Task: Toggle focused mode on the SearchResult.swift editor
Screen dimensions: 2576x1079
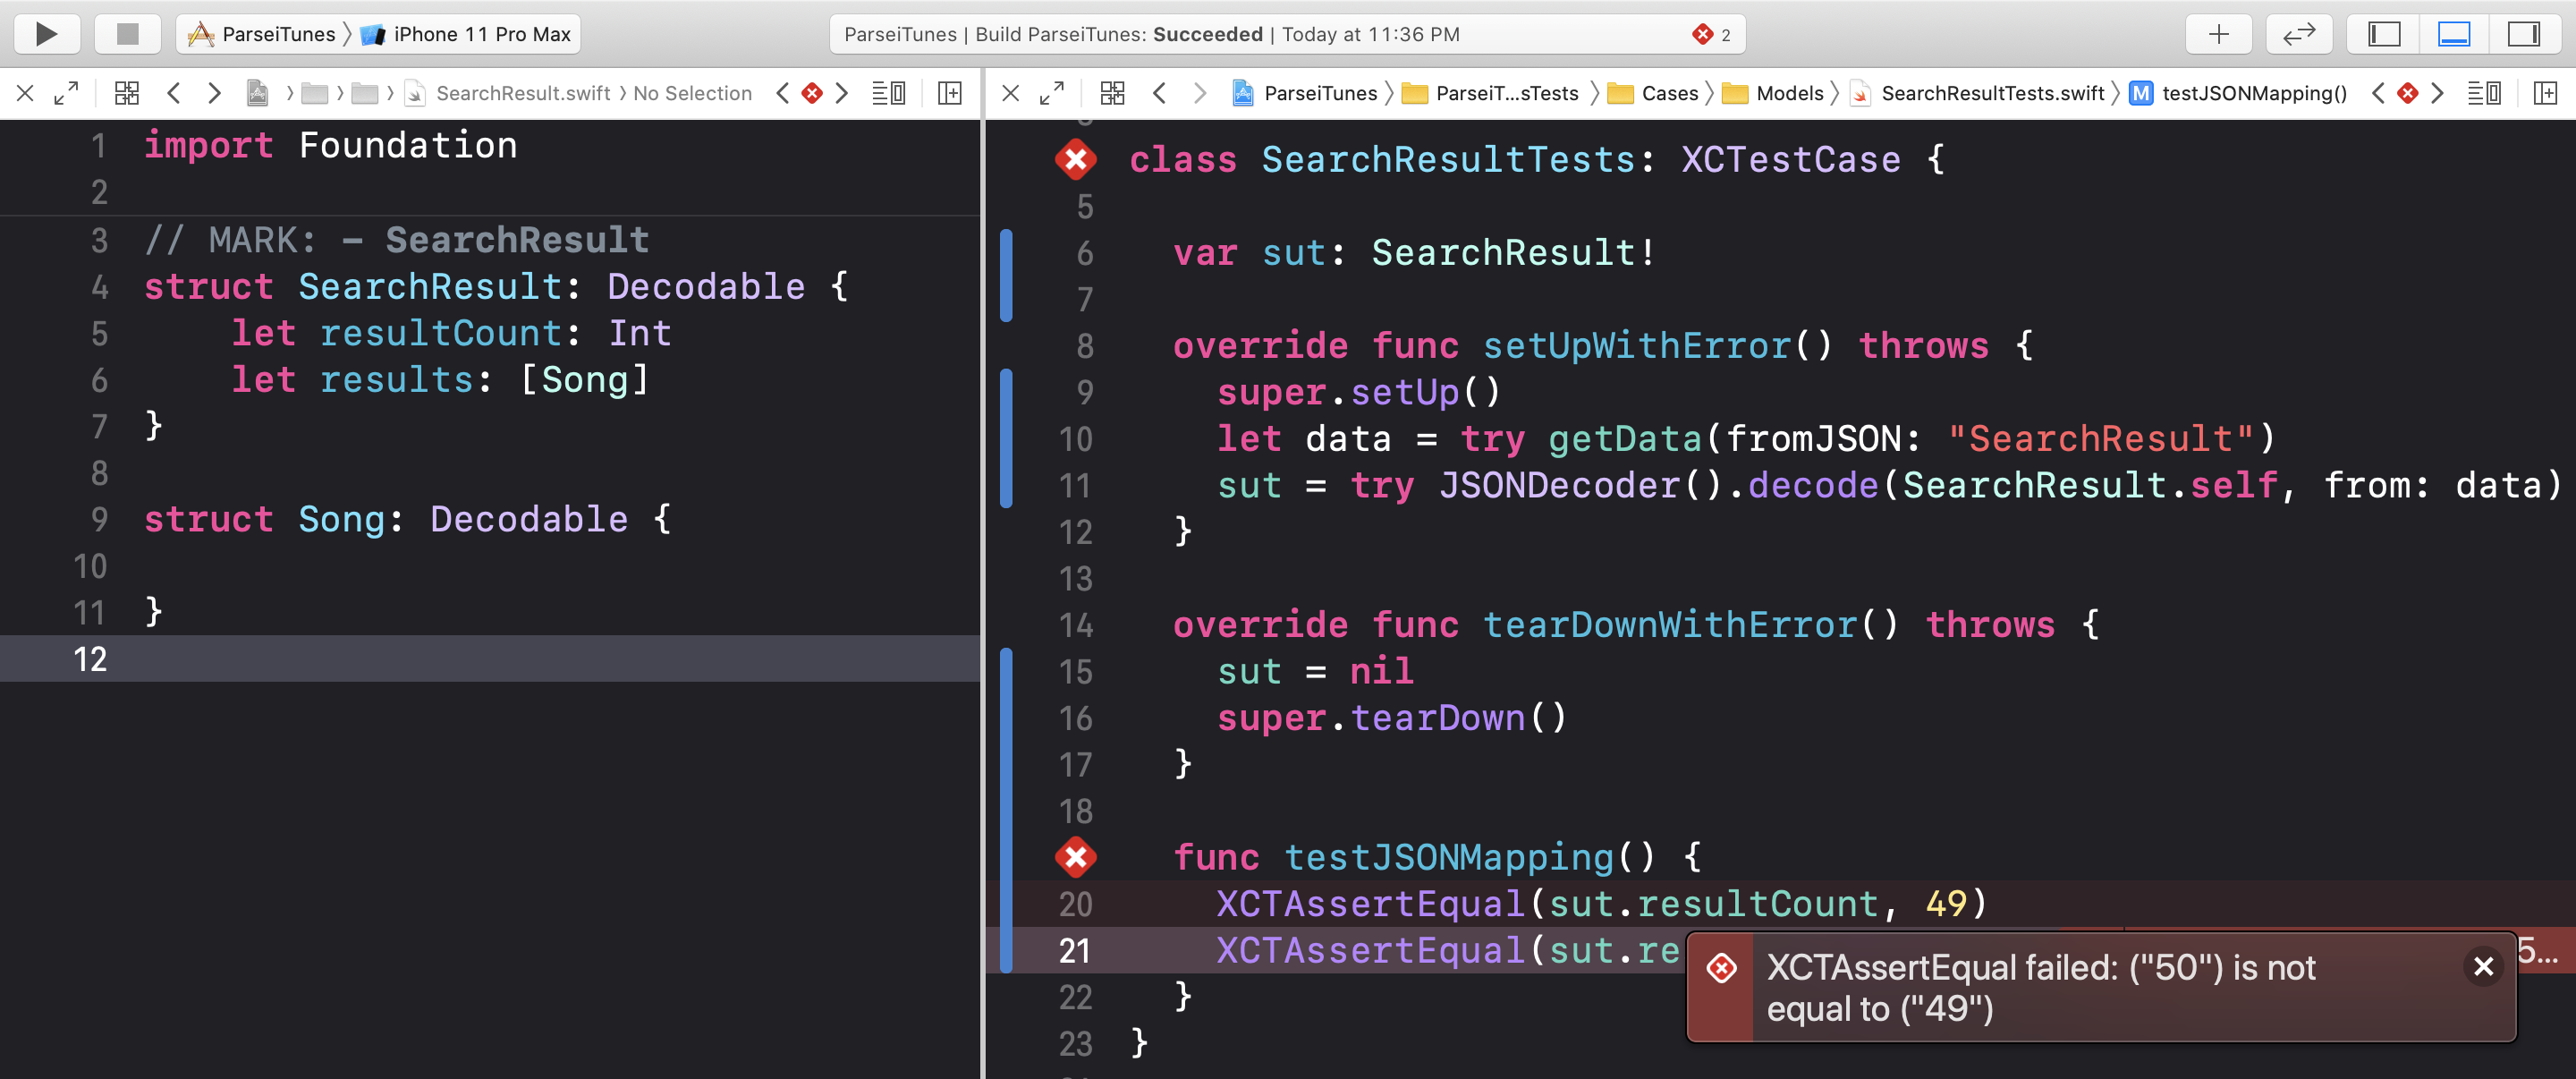Action: [x=66, y=92]
